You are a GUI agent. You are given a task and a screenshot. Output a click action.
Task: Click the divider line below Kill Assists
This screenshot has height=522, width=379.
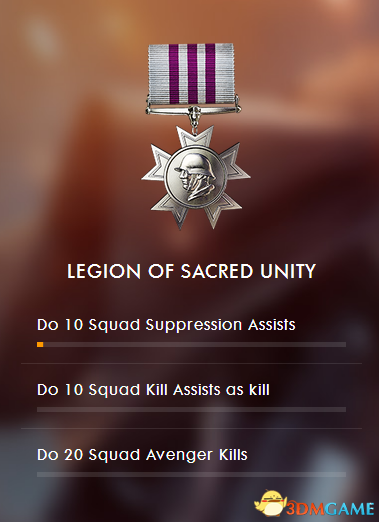point(191,428)
